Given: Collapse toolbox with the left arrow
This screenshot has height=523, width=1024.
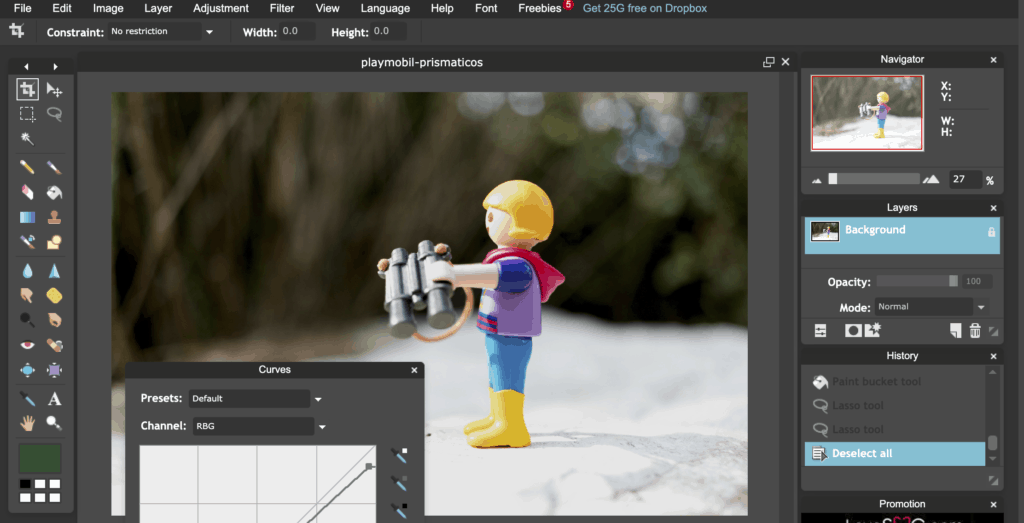Looking at the screenshot, I should pos(26,67).
